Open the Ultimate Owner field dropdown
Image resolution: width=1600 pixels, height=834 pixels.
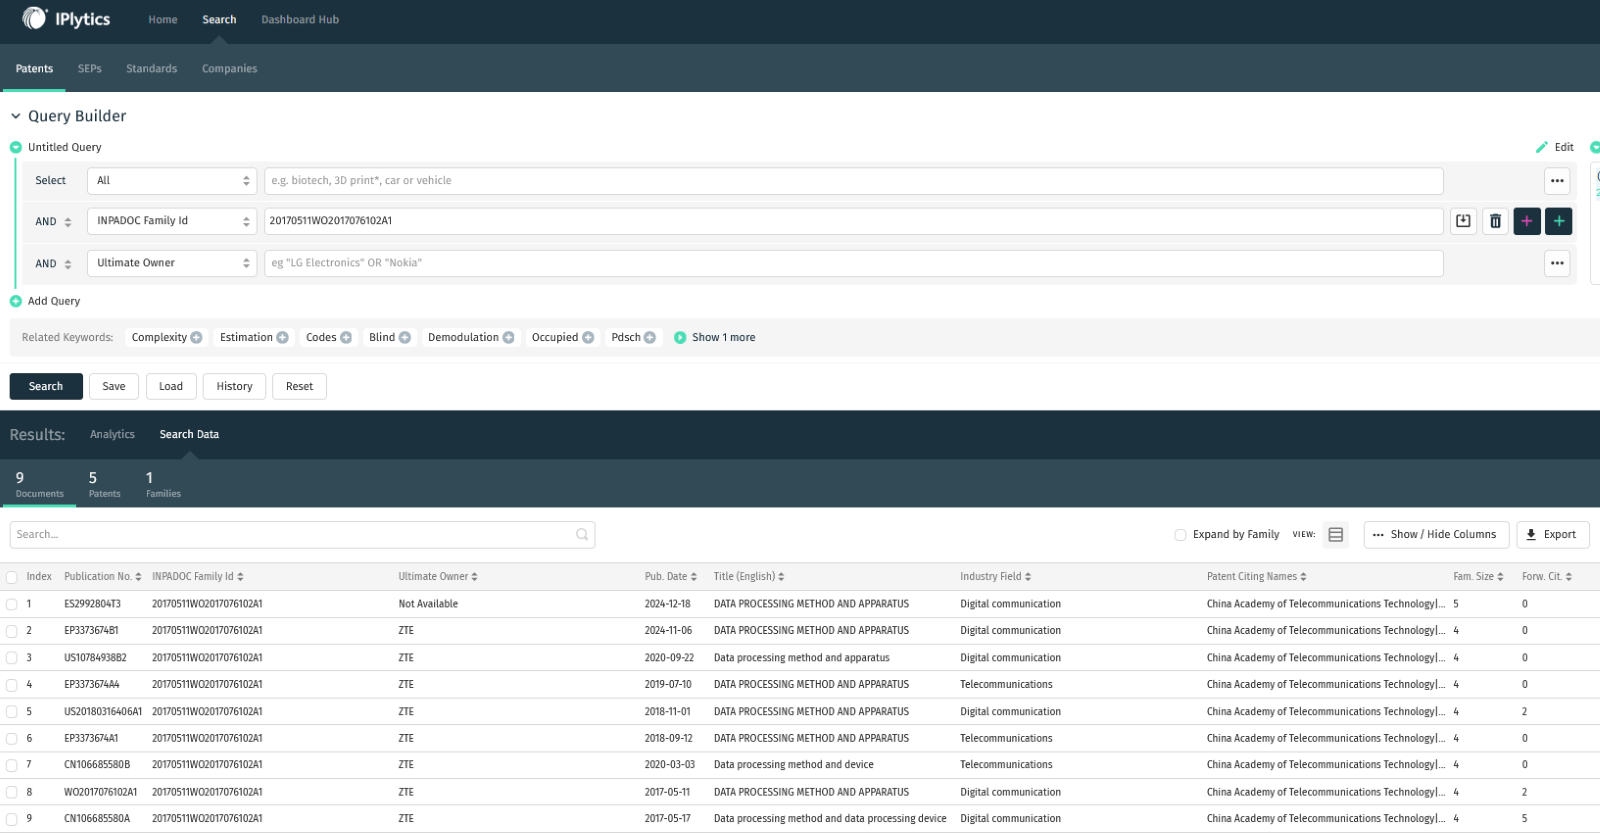coord(172,263)
